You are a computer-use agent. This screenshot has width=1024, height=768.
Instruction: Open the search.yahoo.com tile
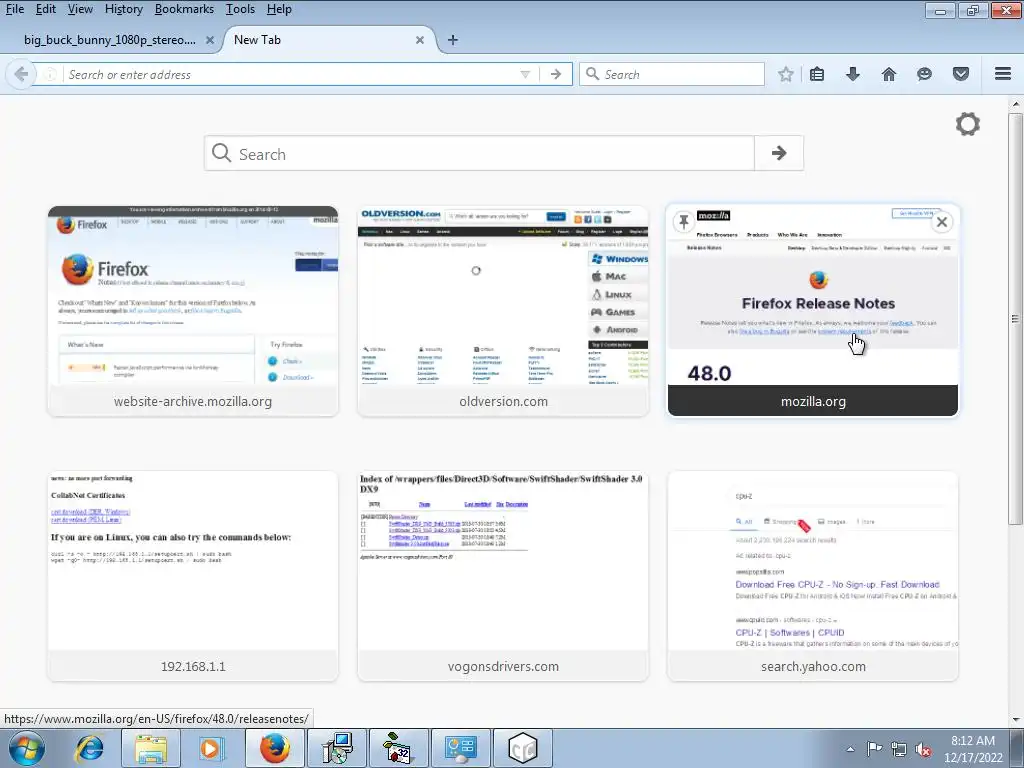click(812, 576)
